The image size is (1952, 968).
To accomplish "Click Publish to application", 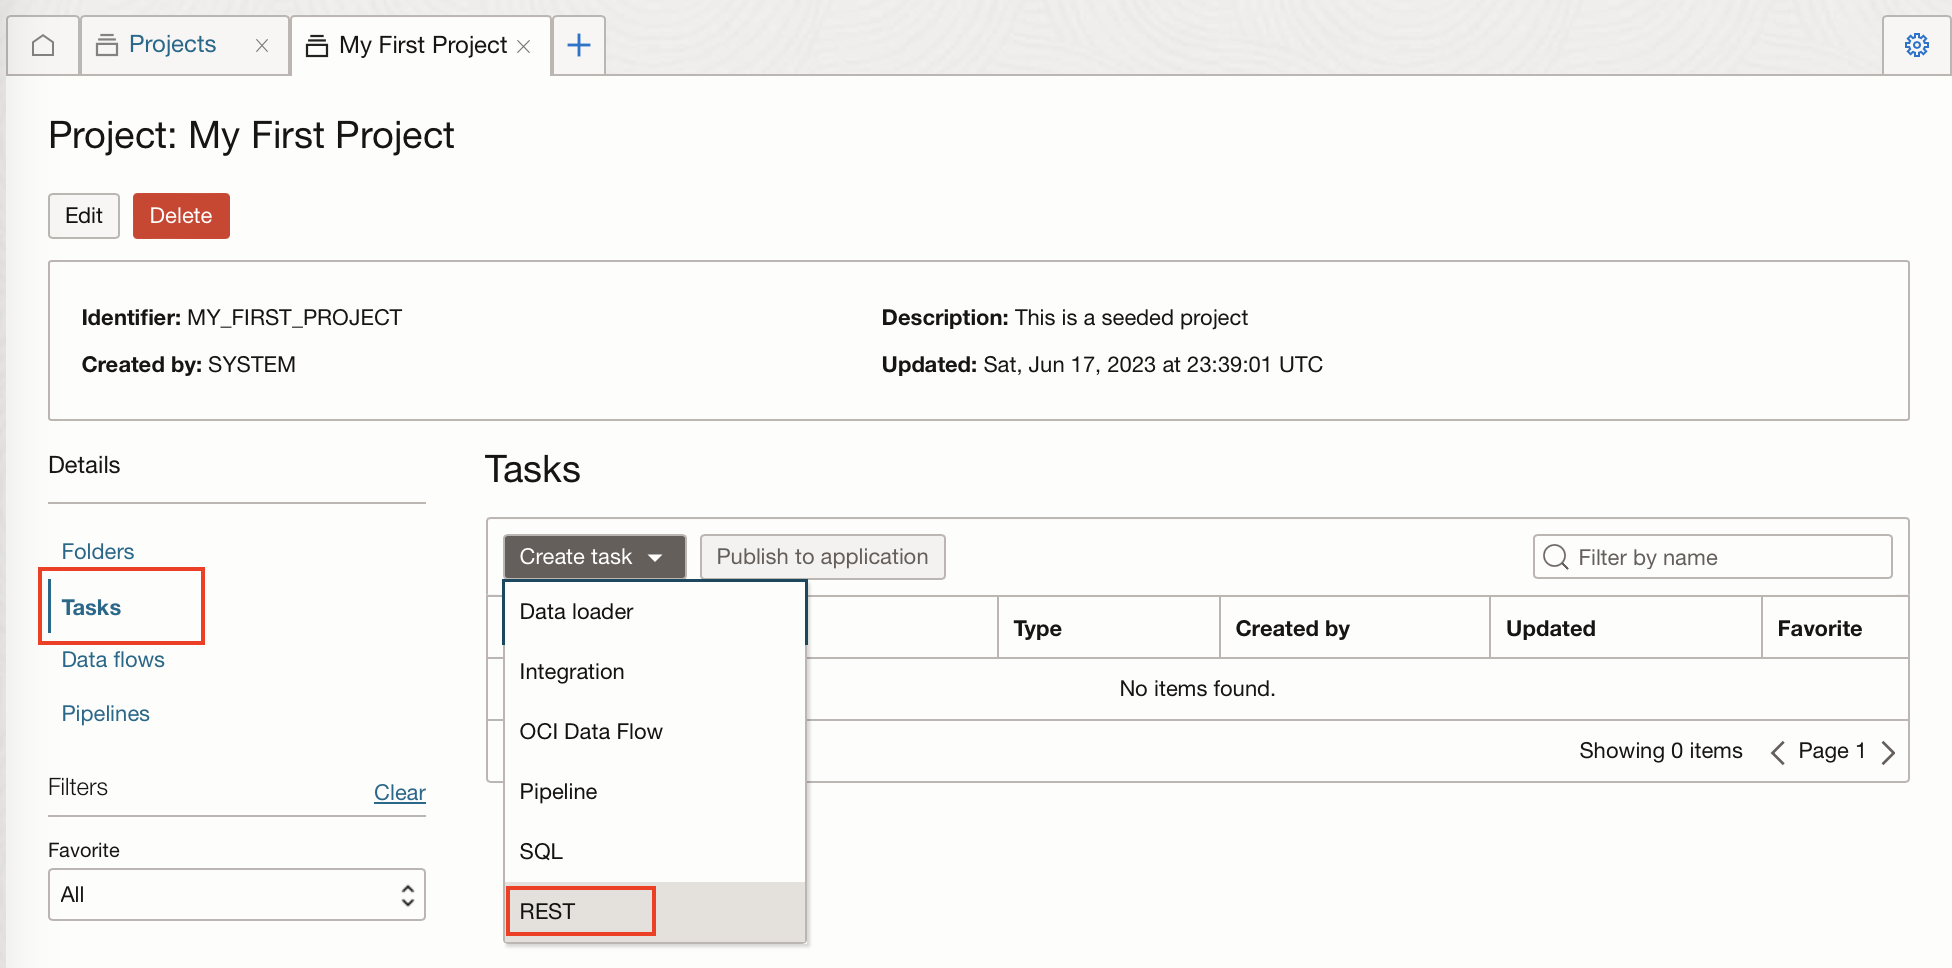I will (x=822, y=556).
